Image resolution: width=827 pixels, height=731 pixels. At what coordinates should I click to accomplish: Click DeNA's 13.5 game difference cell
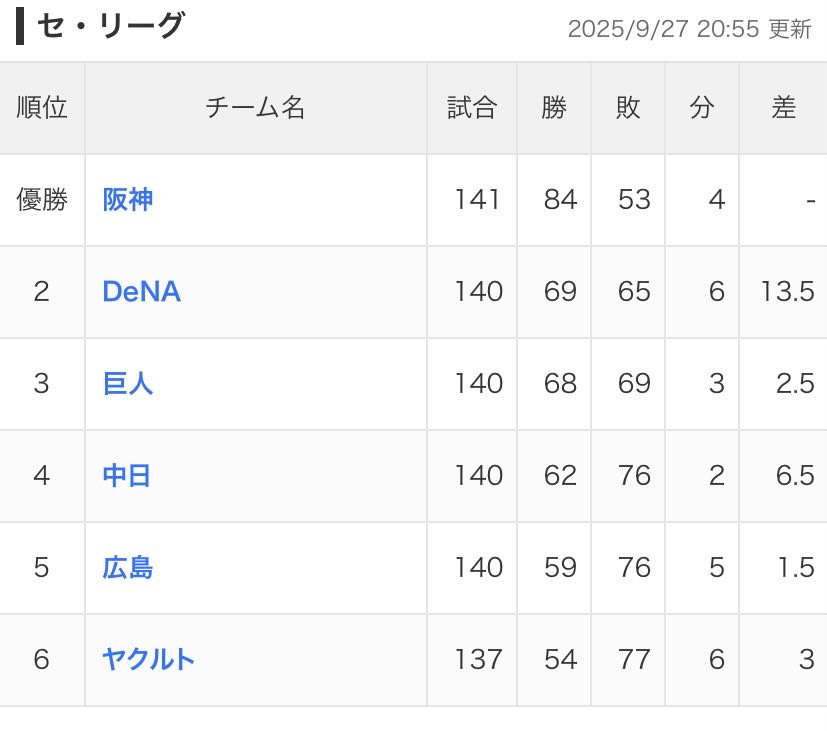[787, 292]
